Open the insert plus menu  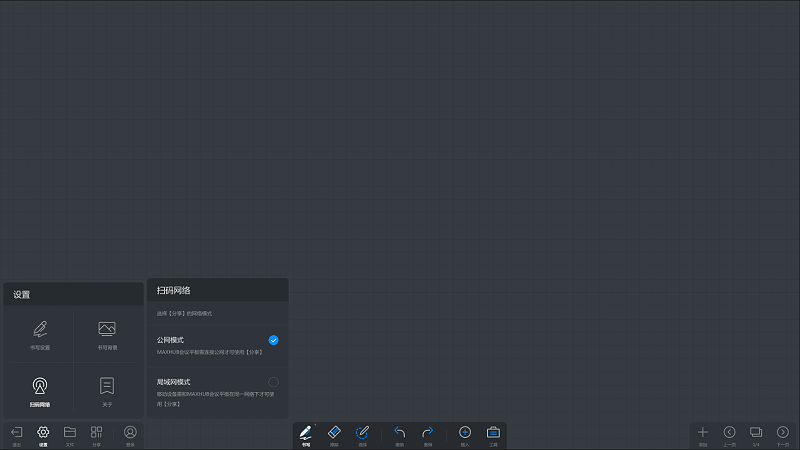coord(465,434)
